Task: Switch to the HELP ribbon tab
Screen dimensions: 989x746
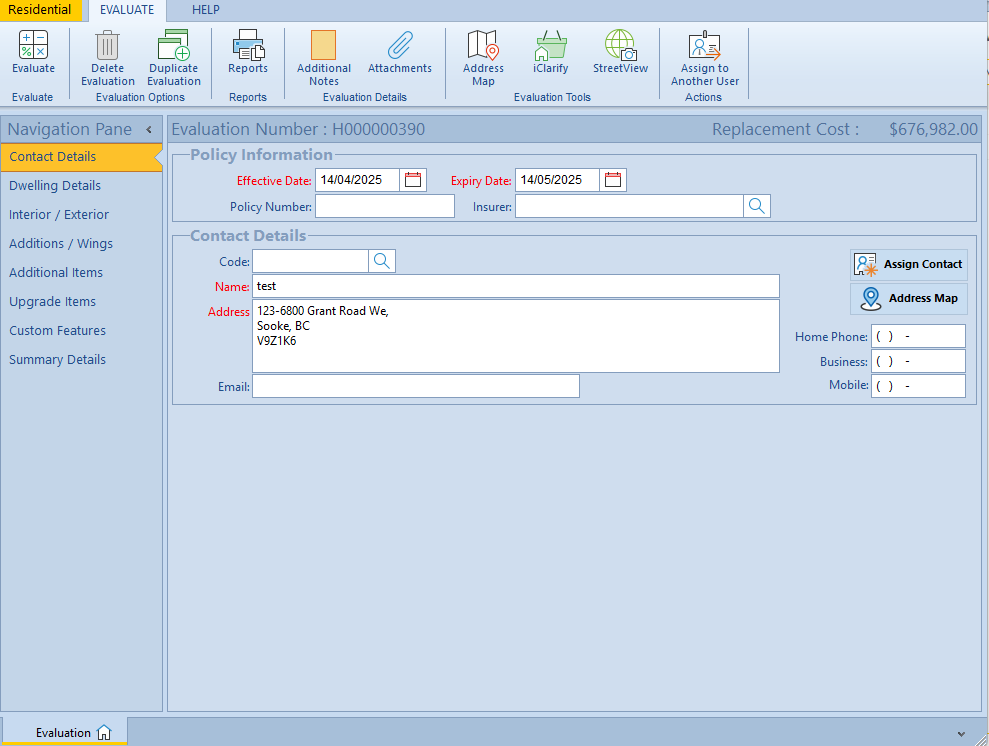Action: (205, 10)
